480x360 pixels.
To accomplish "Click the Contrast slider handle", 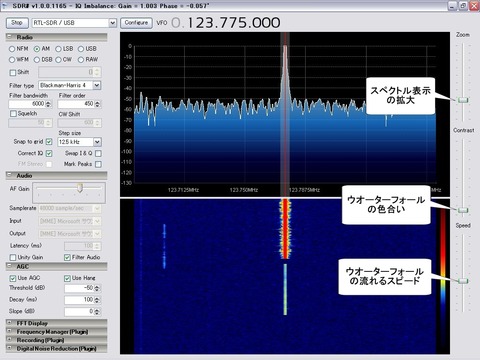I will pyautogui.click(x=463, y=210).
